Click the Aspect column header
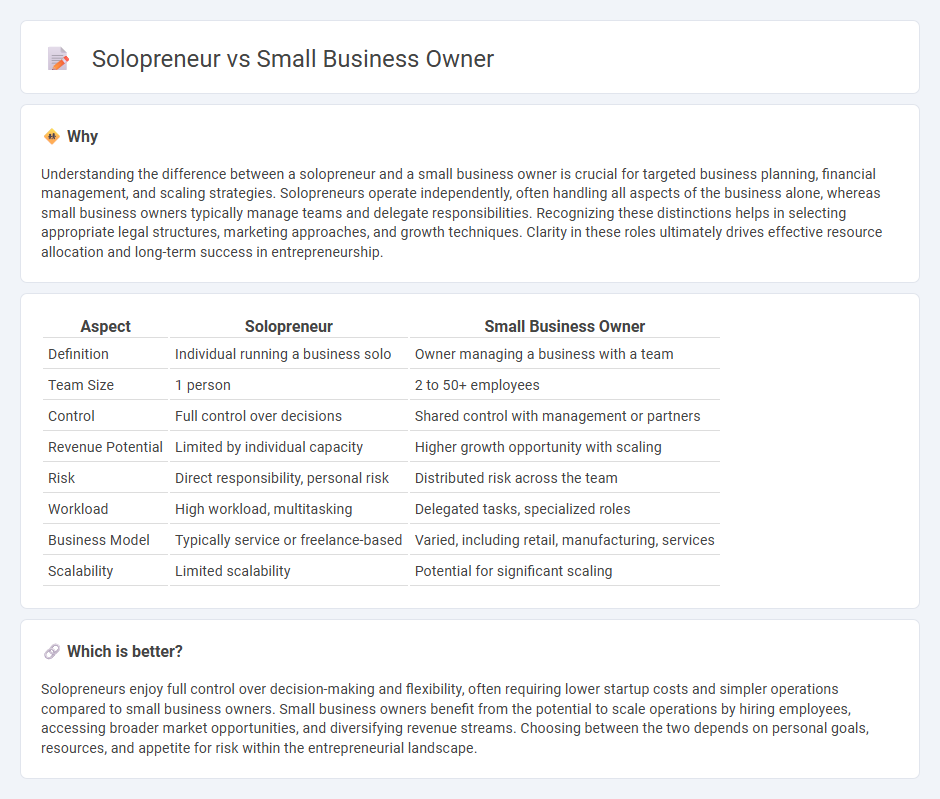The image size is (940, 799). 106,326
